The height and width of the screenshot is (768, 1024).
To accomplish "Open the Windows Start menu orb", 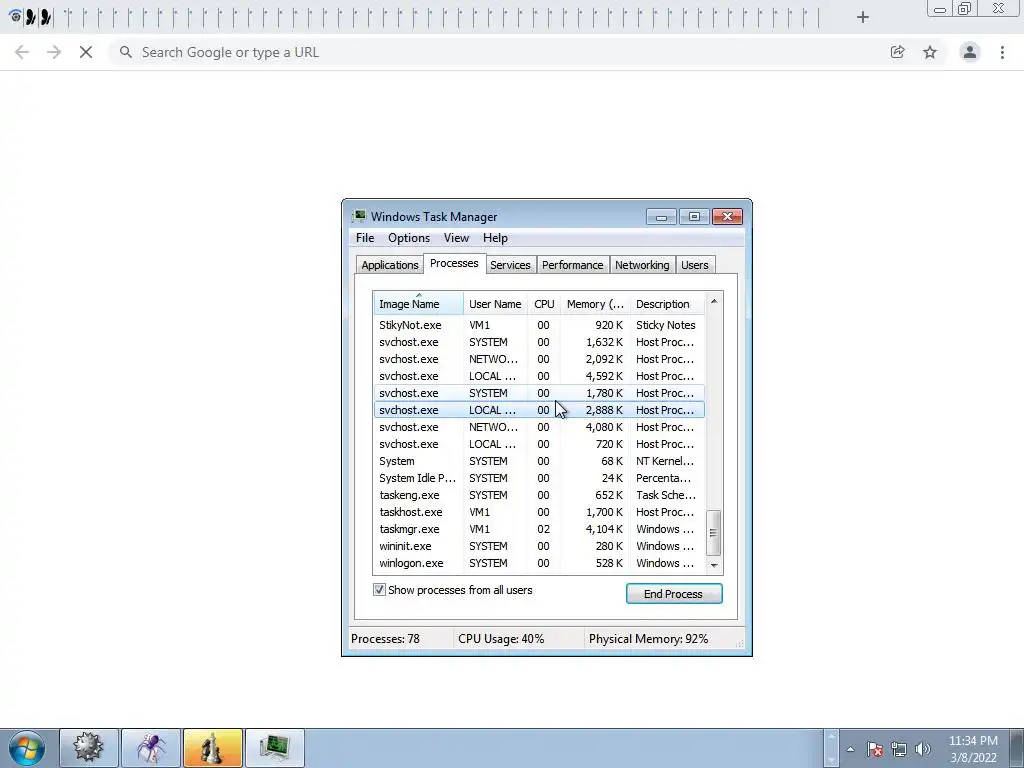I will point(26,748).
